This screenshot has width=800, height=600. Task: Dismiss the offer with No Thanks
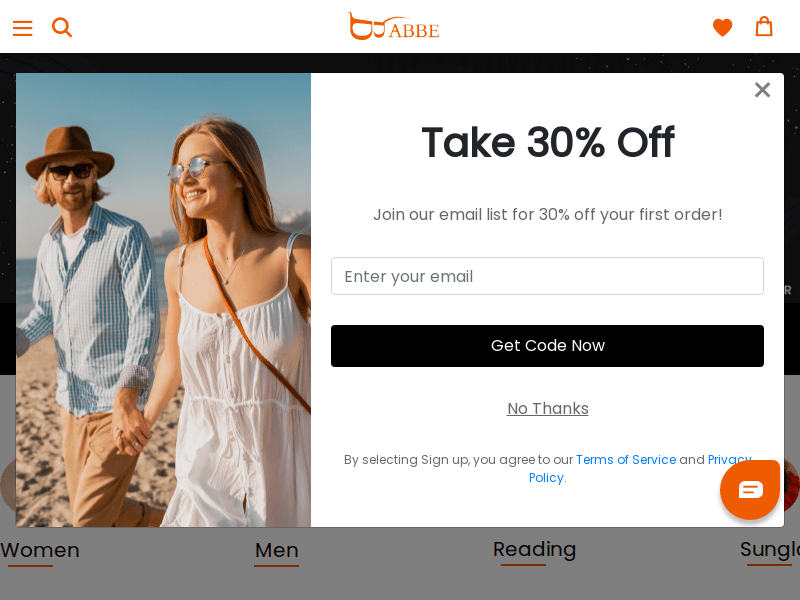tap(547, 409)
